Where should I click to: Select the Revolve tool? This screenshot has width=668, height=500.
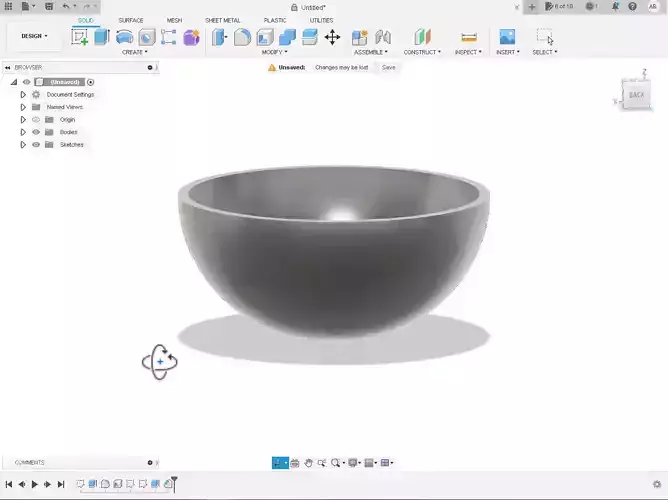[124, 37]
